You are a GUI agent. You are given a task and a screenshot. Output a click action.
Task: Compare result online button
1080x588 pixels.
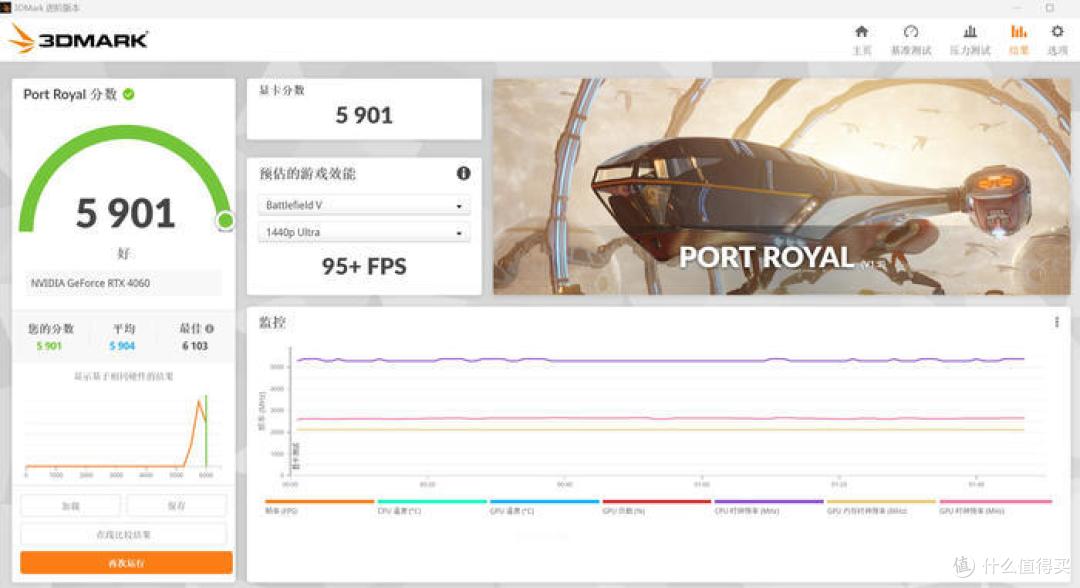[123, 534]
